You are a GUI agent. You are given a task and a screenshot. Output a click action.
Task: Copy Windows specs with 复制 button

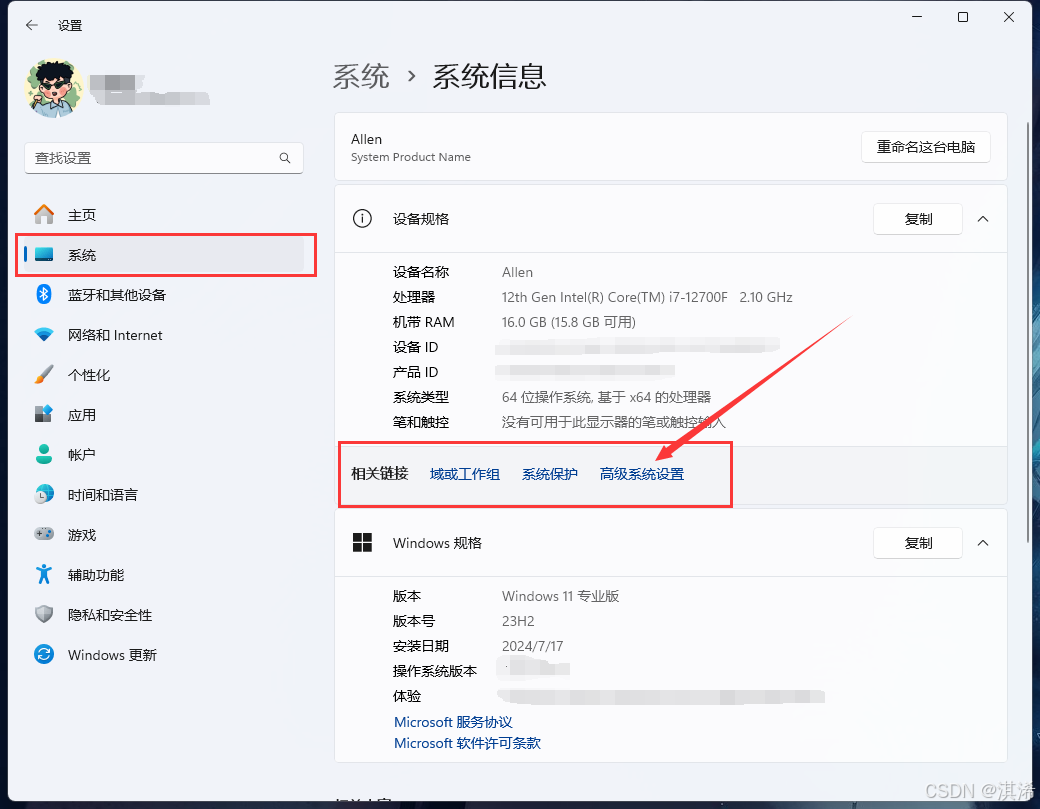click(x=918, y=543)
